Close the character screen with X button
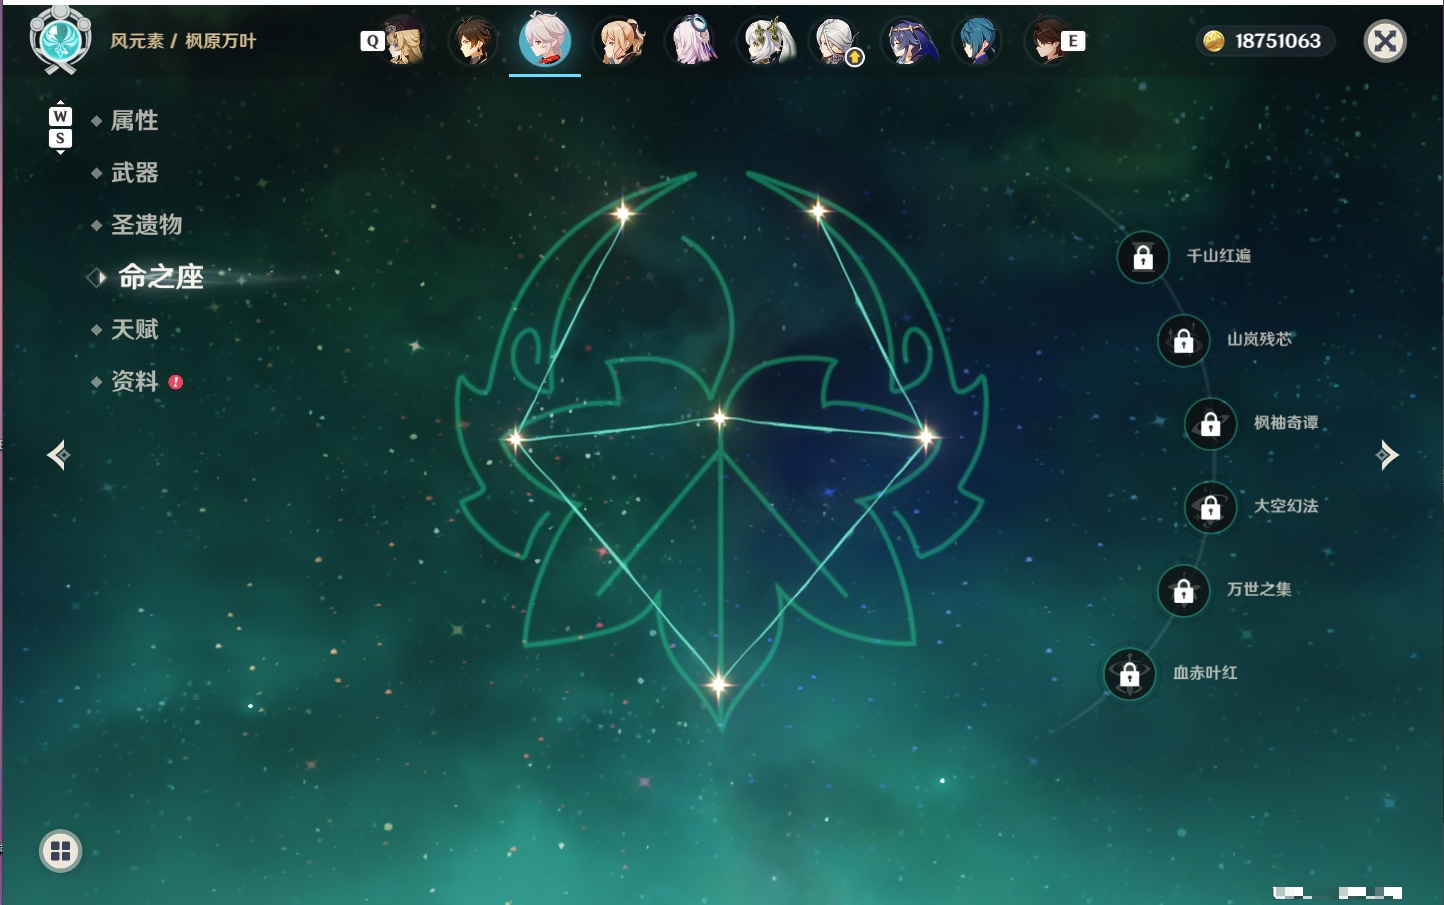Image resolution: width=1444 pixels, height=905 pixels. 1385,41
